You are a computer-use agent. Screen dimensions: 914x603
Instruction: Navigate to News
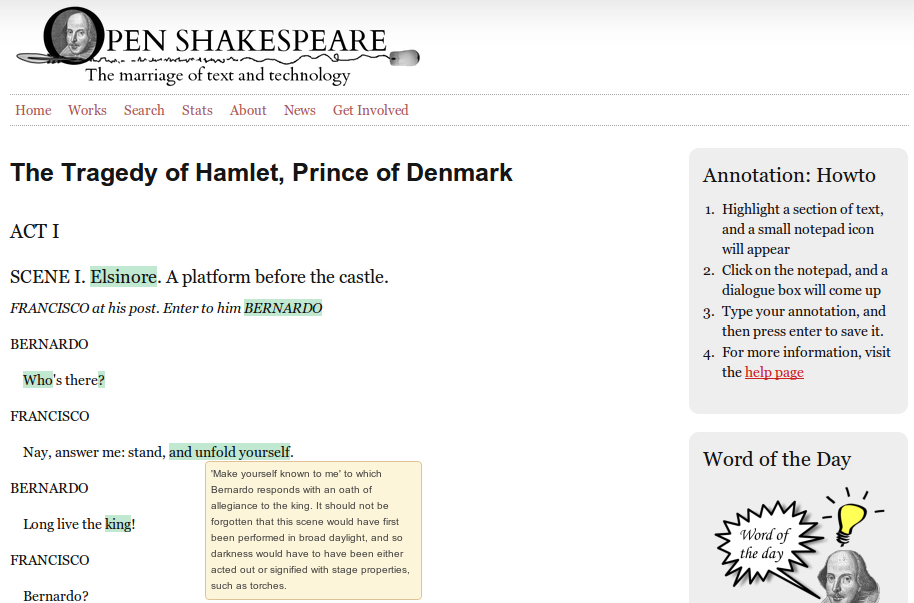[300, 110]
